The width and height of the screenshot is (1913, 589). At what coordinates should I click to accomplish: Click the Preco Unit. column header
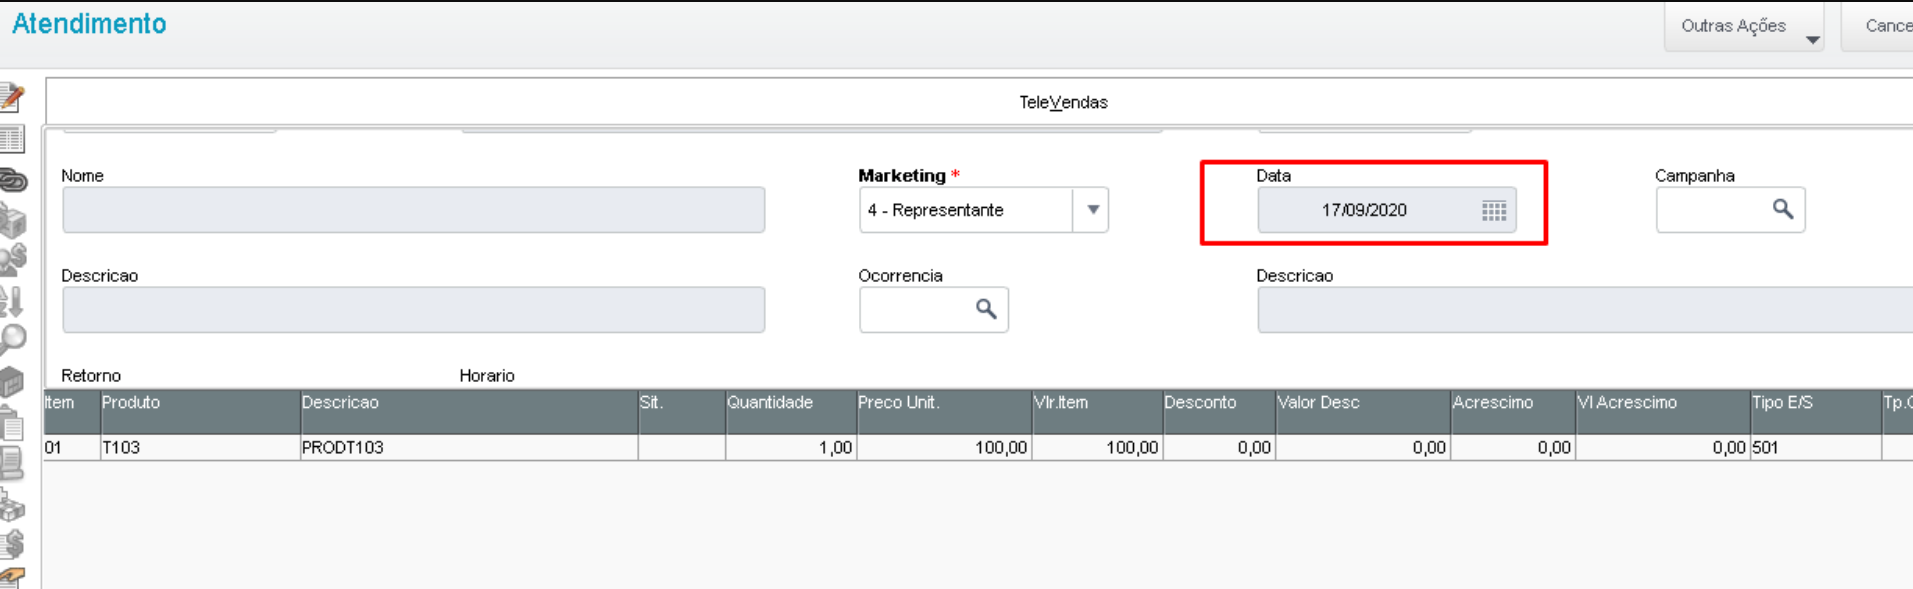[943, 411]
